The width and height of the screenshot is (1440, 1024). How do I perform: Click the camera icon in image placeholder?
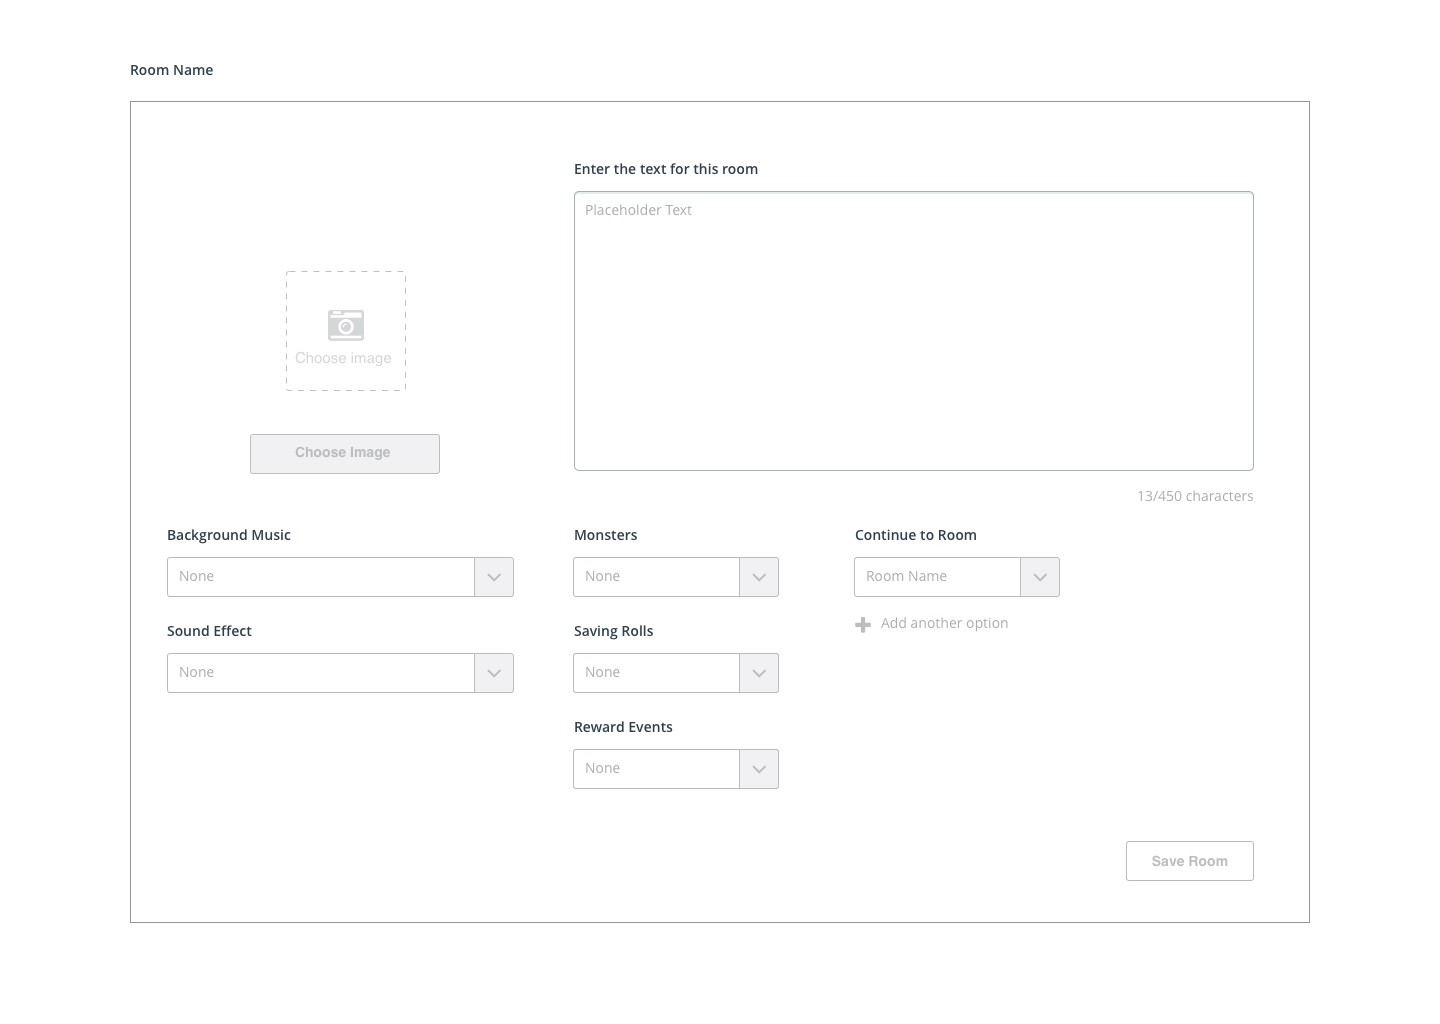pos(346,325)
